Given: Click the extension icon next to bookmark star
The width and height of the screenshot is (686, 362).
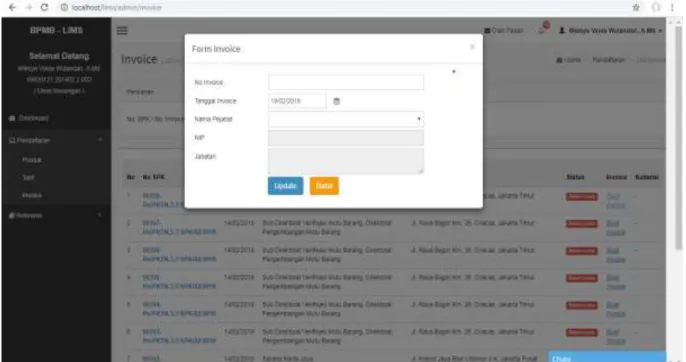Looking at the screenshot, I should [656, 7].
